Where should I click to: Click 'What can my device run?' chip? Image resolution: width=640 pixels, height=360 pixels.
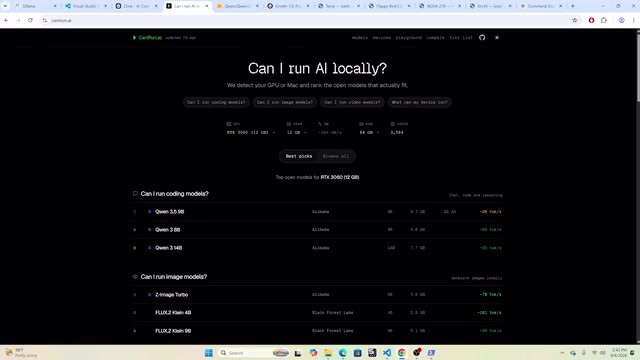[x=419, y=102]
